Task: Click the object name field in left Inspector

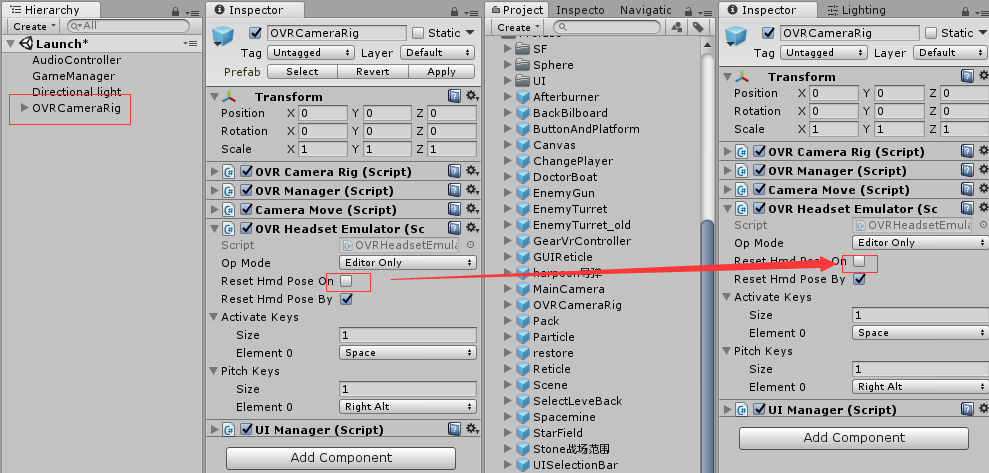Action: tap(337, 33)
